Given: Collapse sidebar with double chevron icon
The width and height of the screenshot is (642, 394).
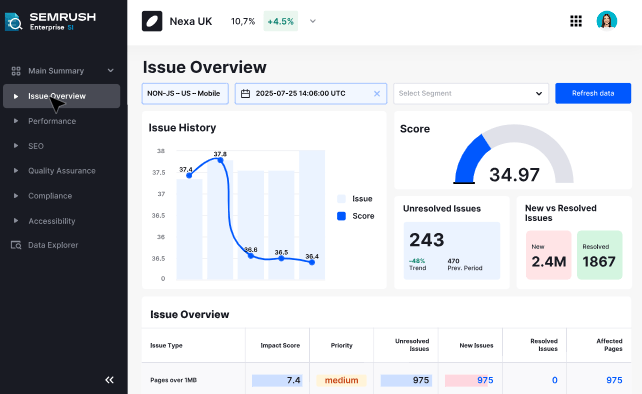Looking at the screenshot, I should click(x=109, y=380).
